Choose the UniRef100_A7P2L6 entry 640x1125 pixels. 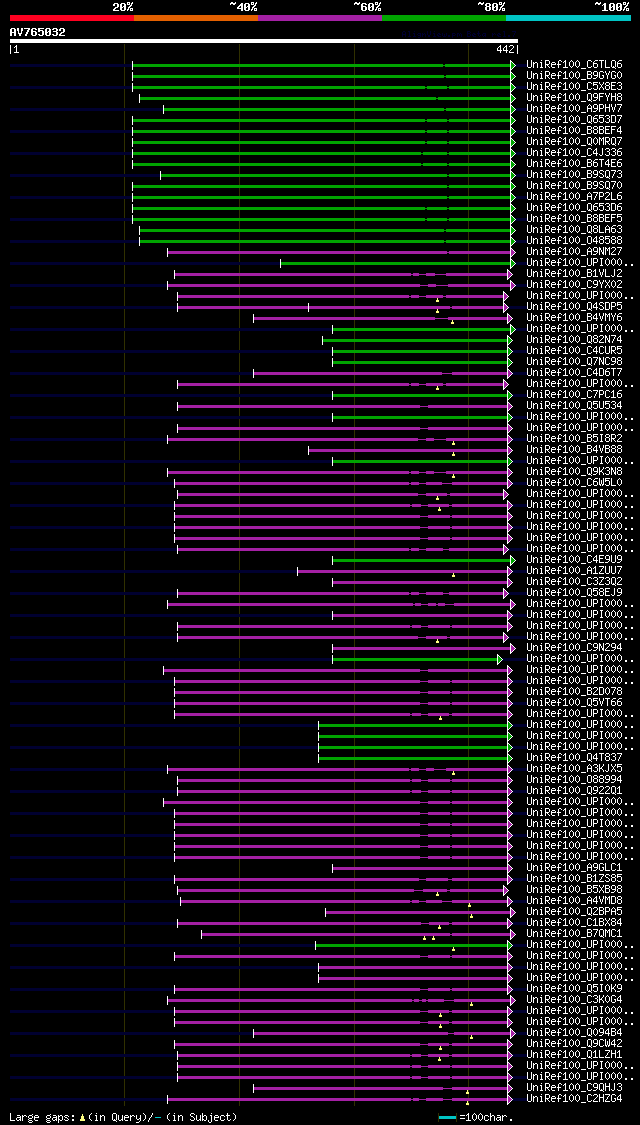[574, 197]
